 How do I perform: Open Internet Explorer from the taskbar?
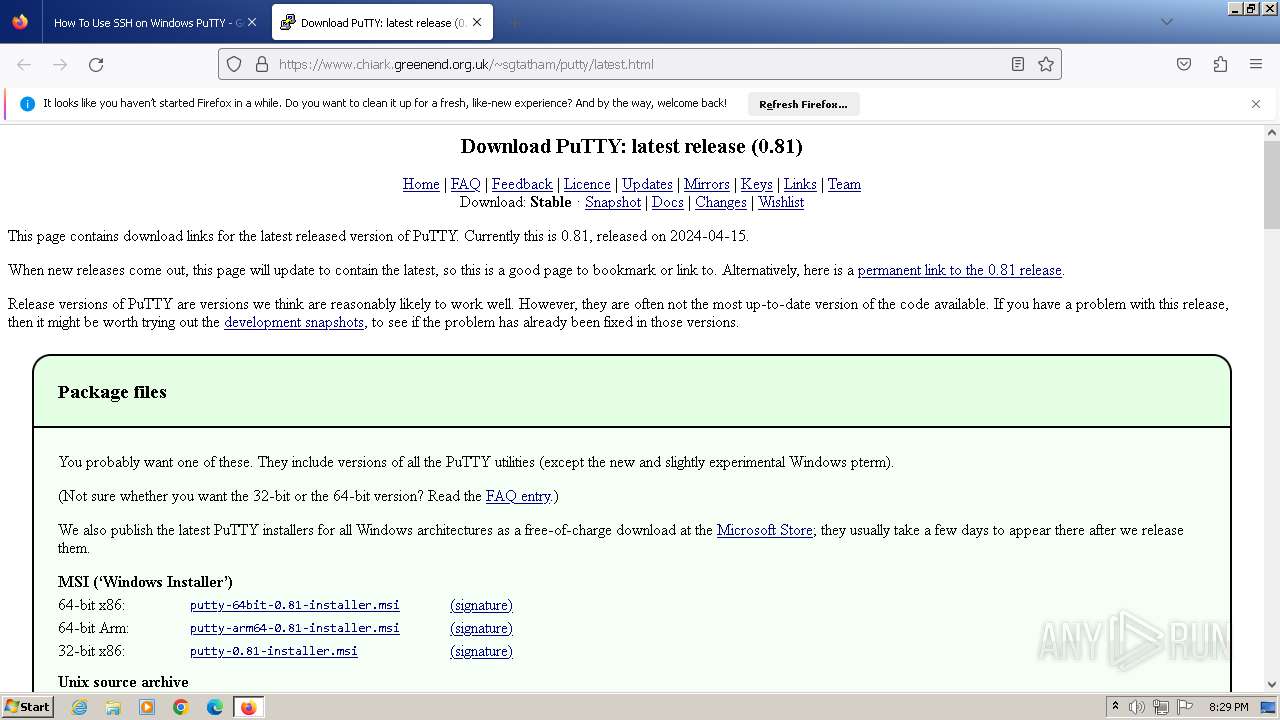(79, 707)
